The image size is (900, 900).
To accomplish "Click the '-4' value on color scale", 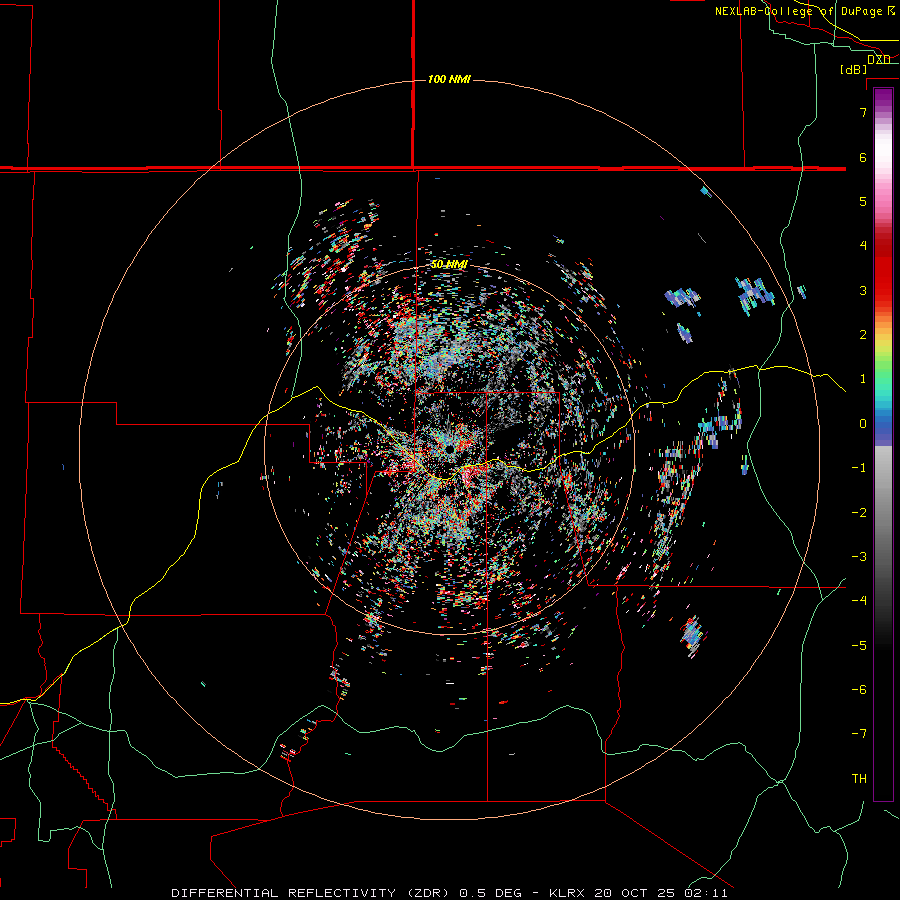I will click(x=859, y=601).
